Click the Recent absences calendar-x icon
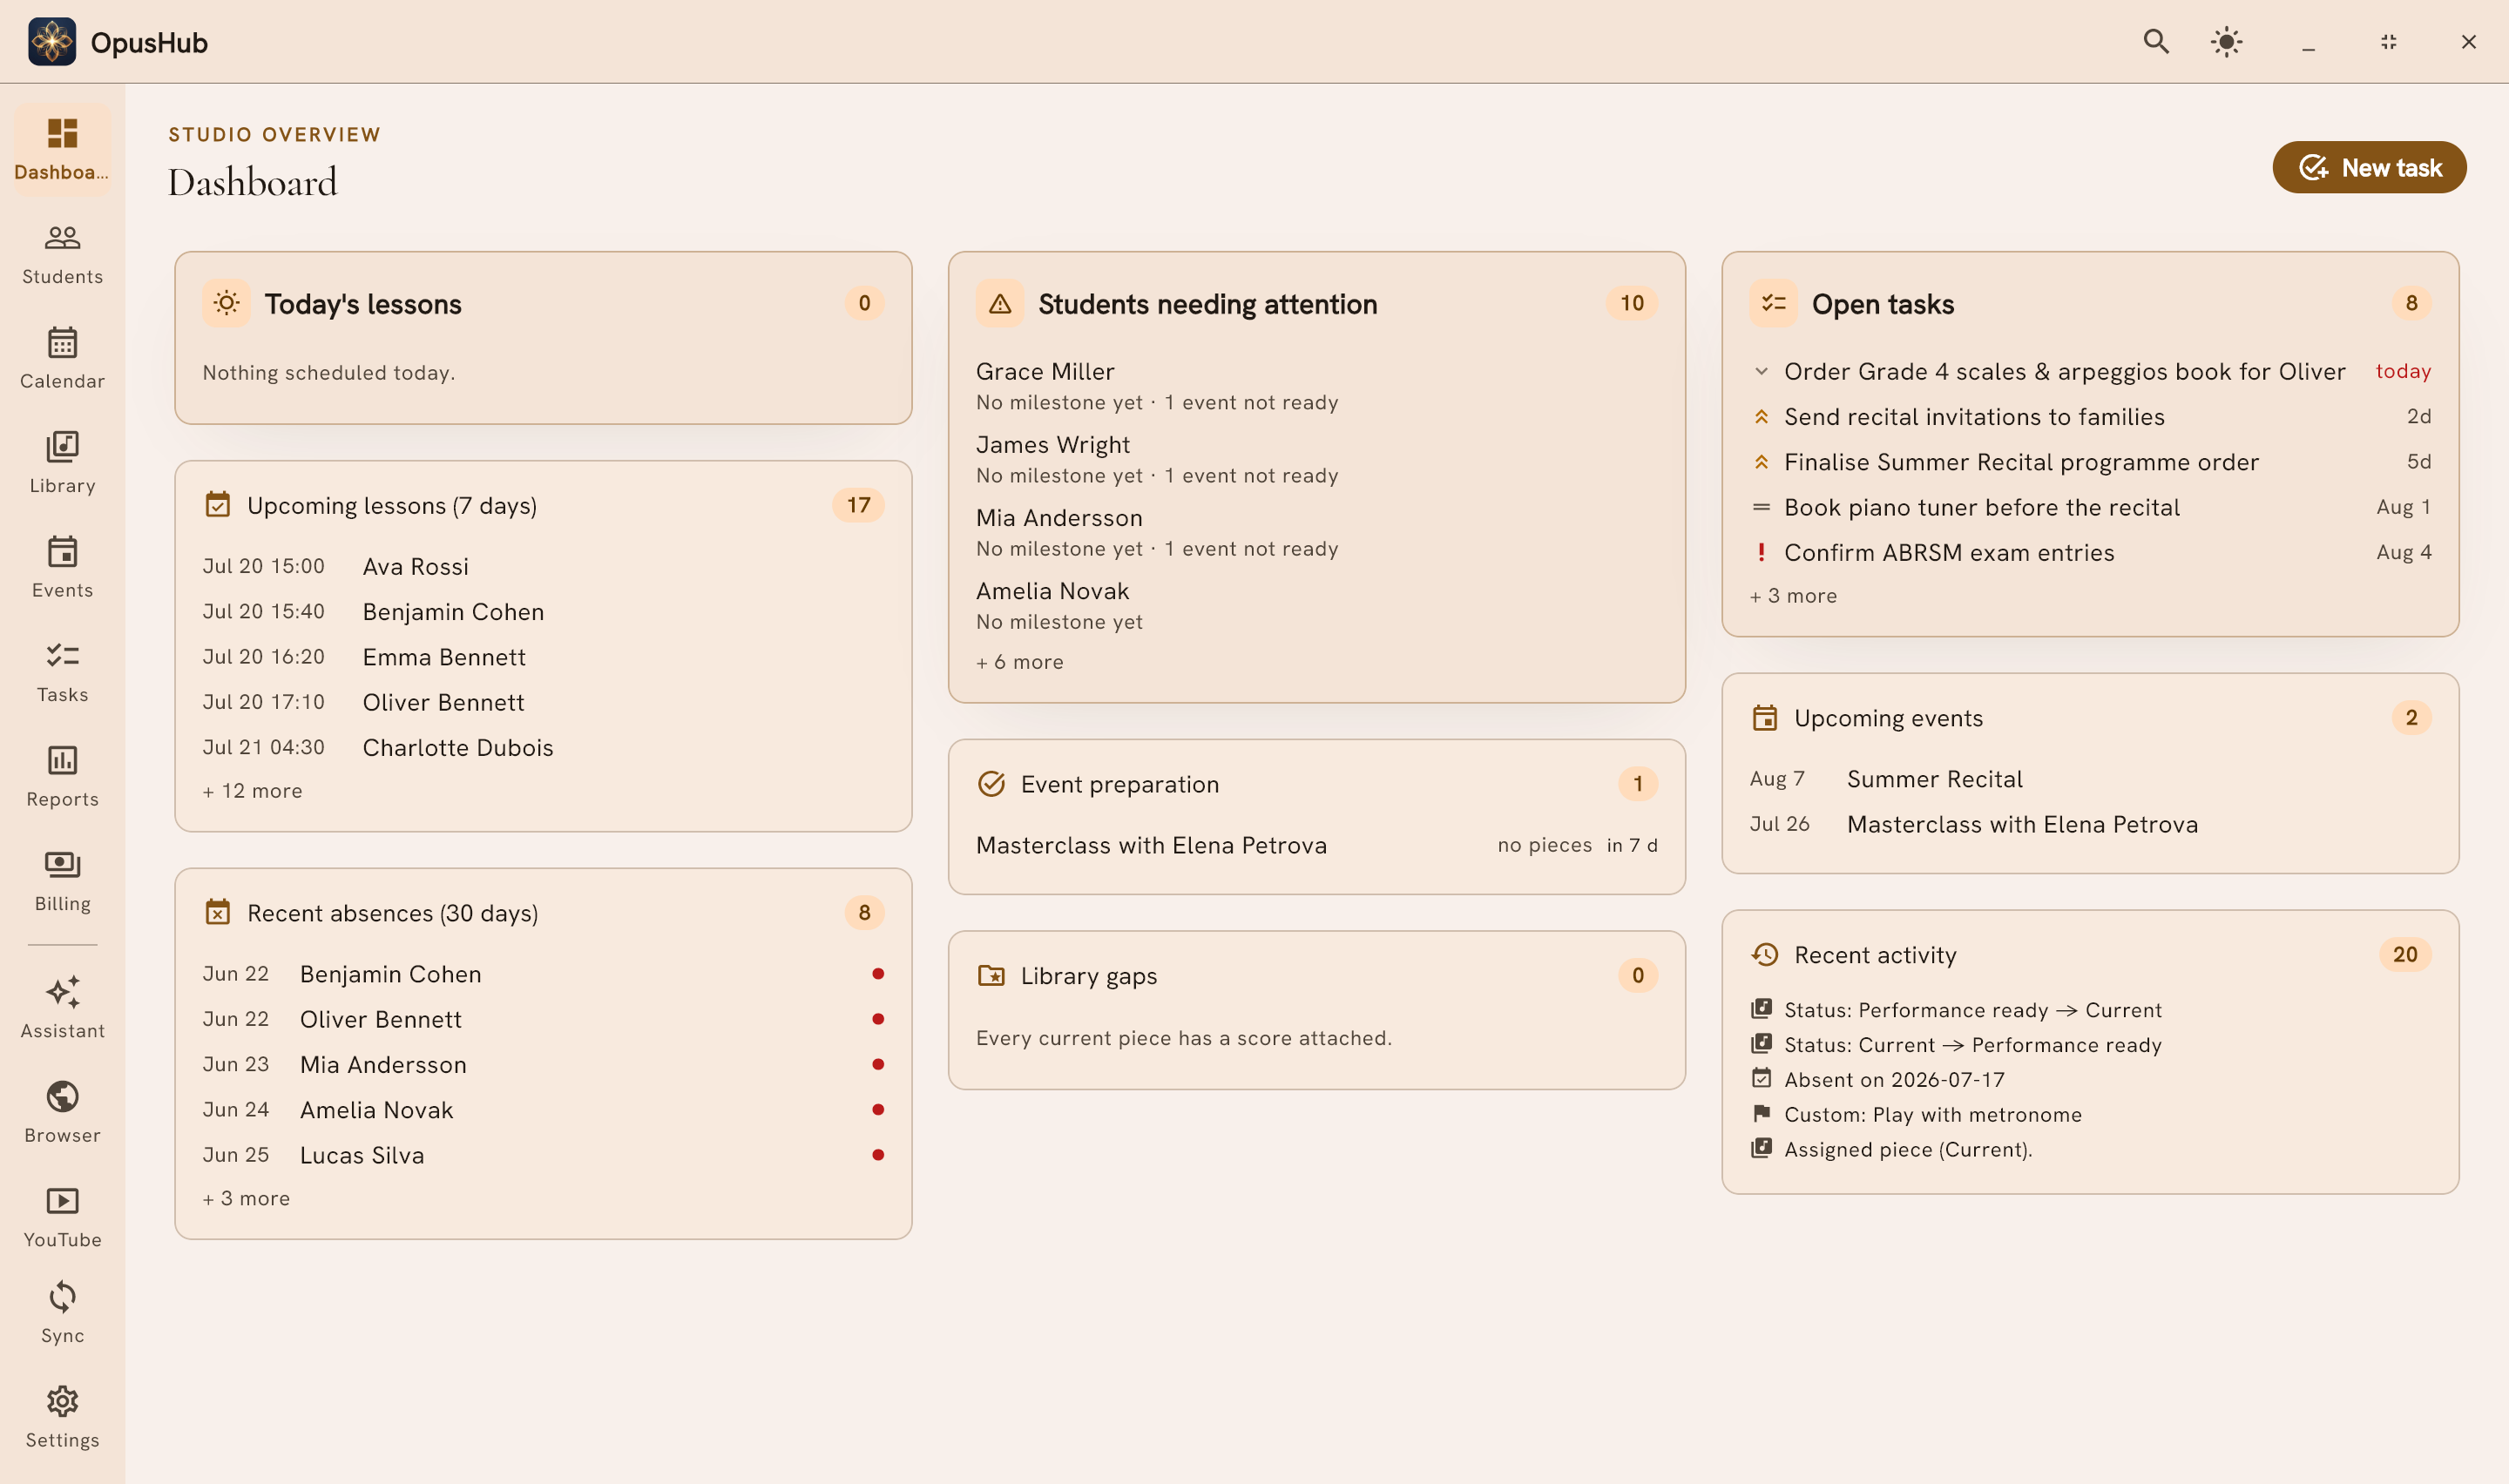Image resolution: width=2509 pixels, height=1484 pixels. click(218, 912)
